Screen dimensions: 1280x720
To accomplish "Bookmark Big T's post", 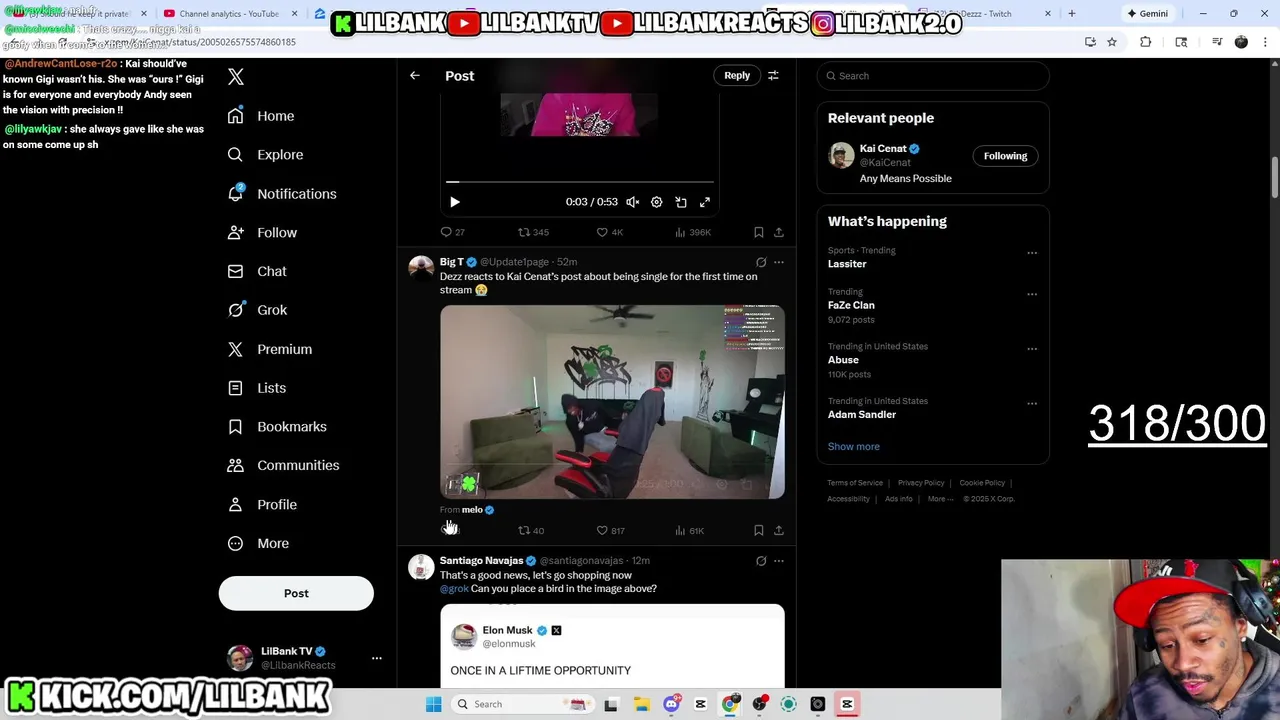I will [759, 531].
